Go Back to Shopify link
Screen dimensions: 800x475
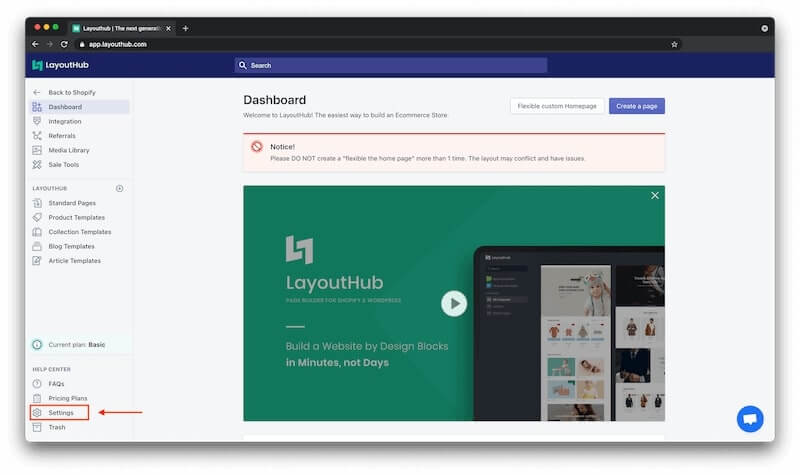coord(72,92)
